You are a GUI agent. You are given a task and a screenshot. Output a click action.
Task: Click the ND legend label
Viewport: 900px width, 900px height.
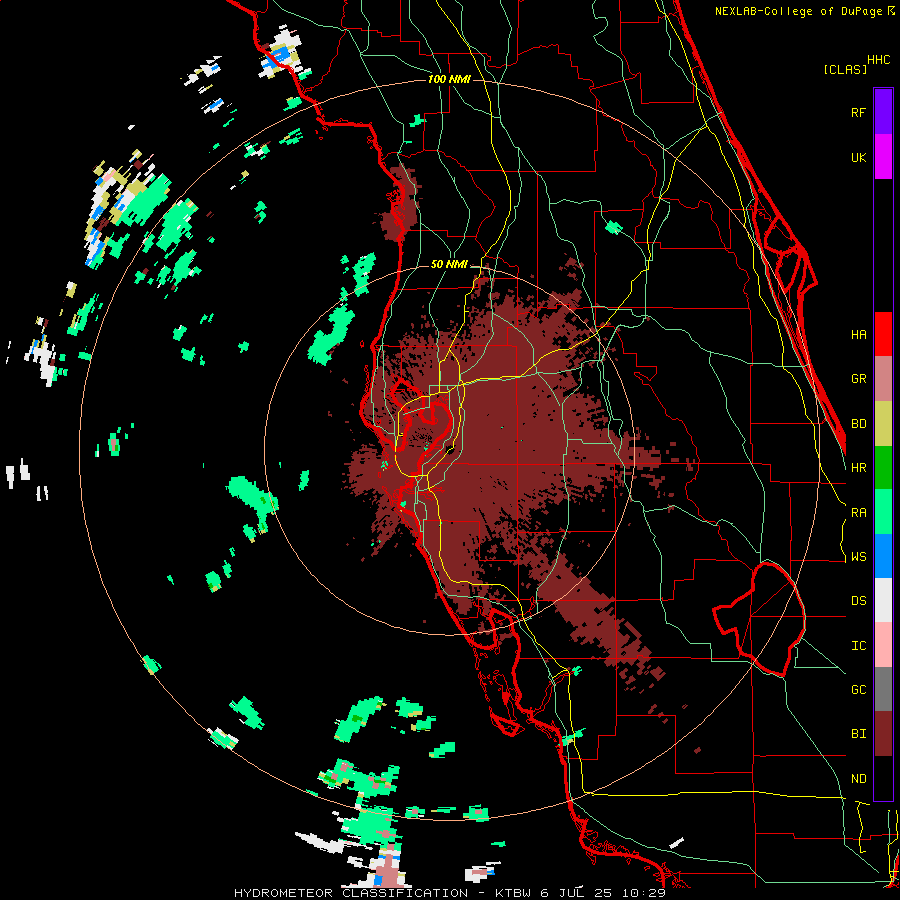tap(859, 779)
